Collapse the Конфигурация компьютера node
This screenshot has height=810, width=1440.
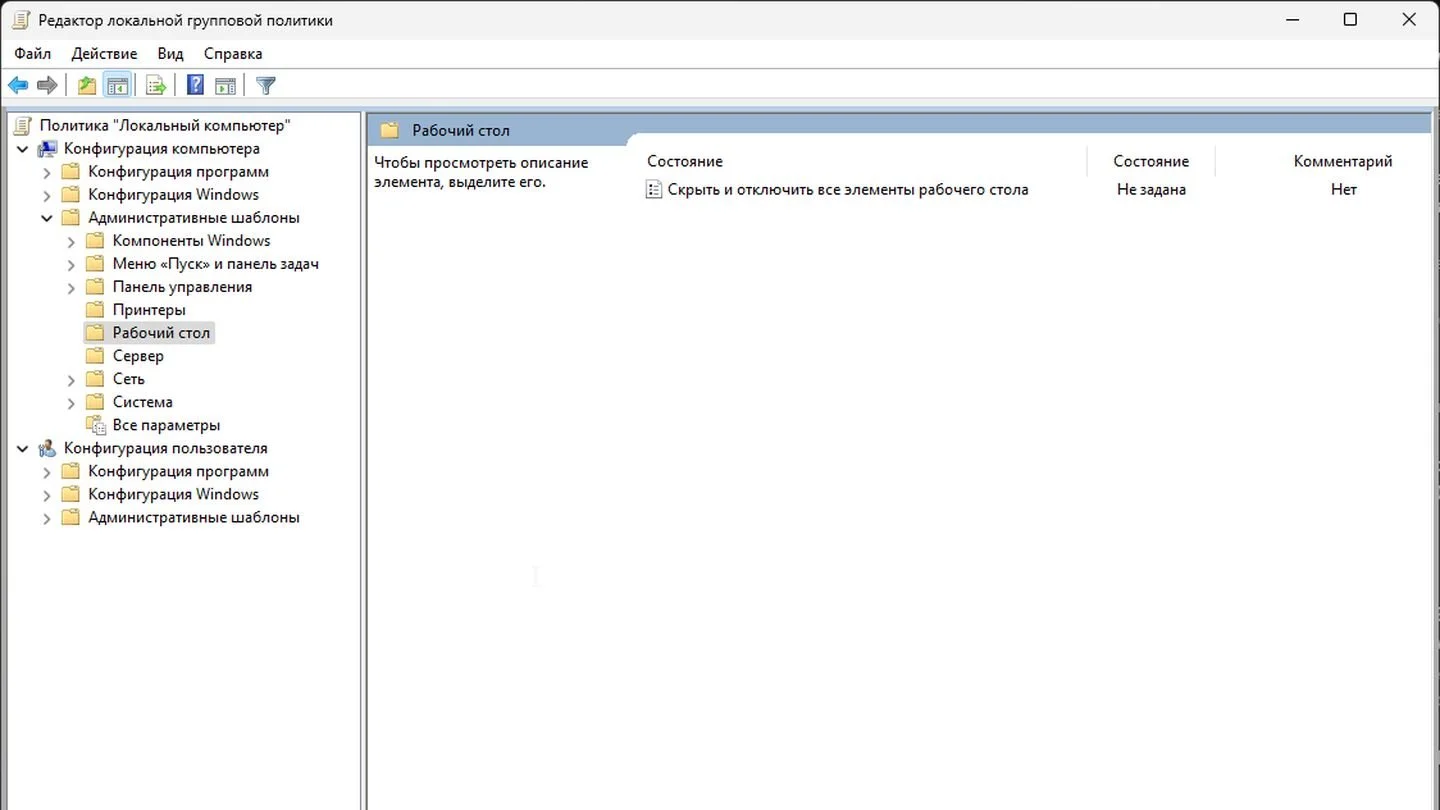coord(23,149)
